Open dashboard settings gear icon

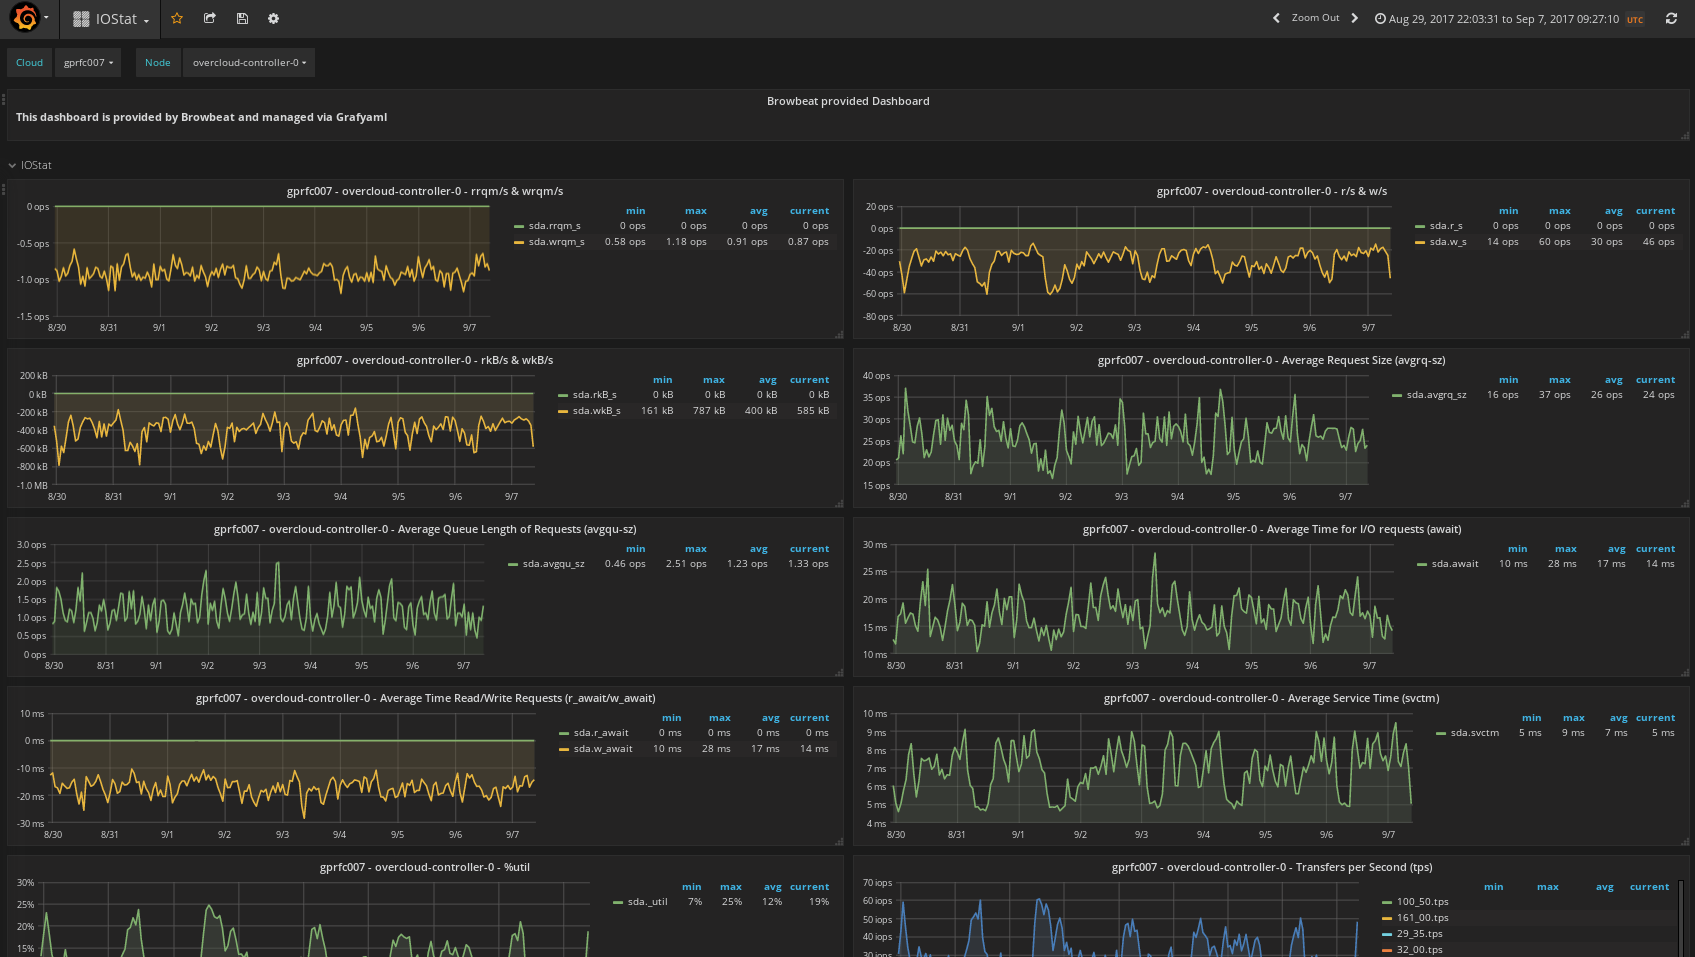pos(274,18)
